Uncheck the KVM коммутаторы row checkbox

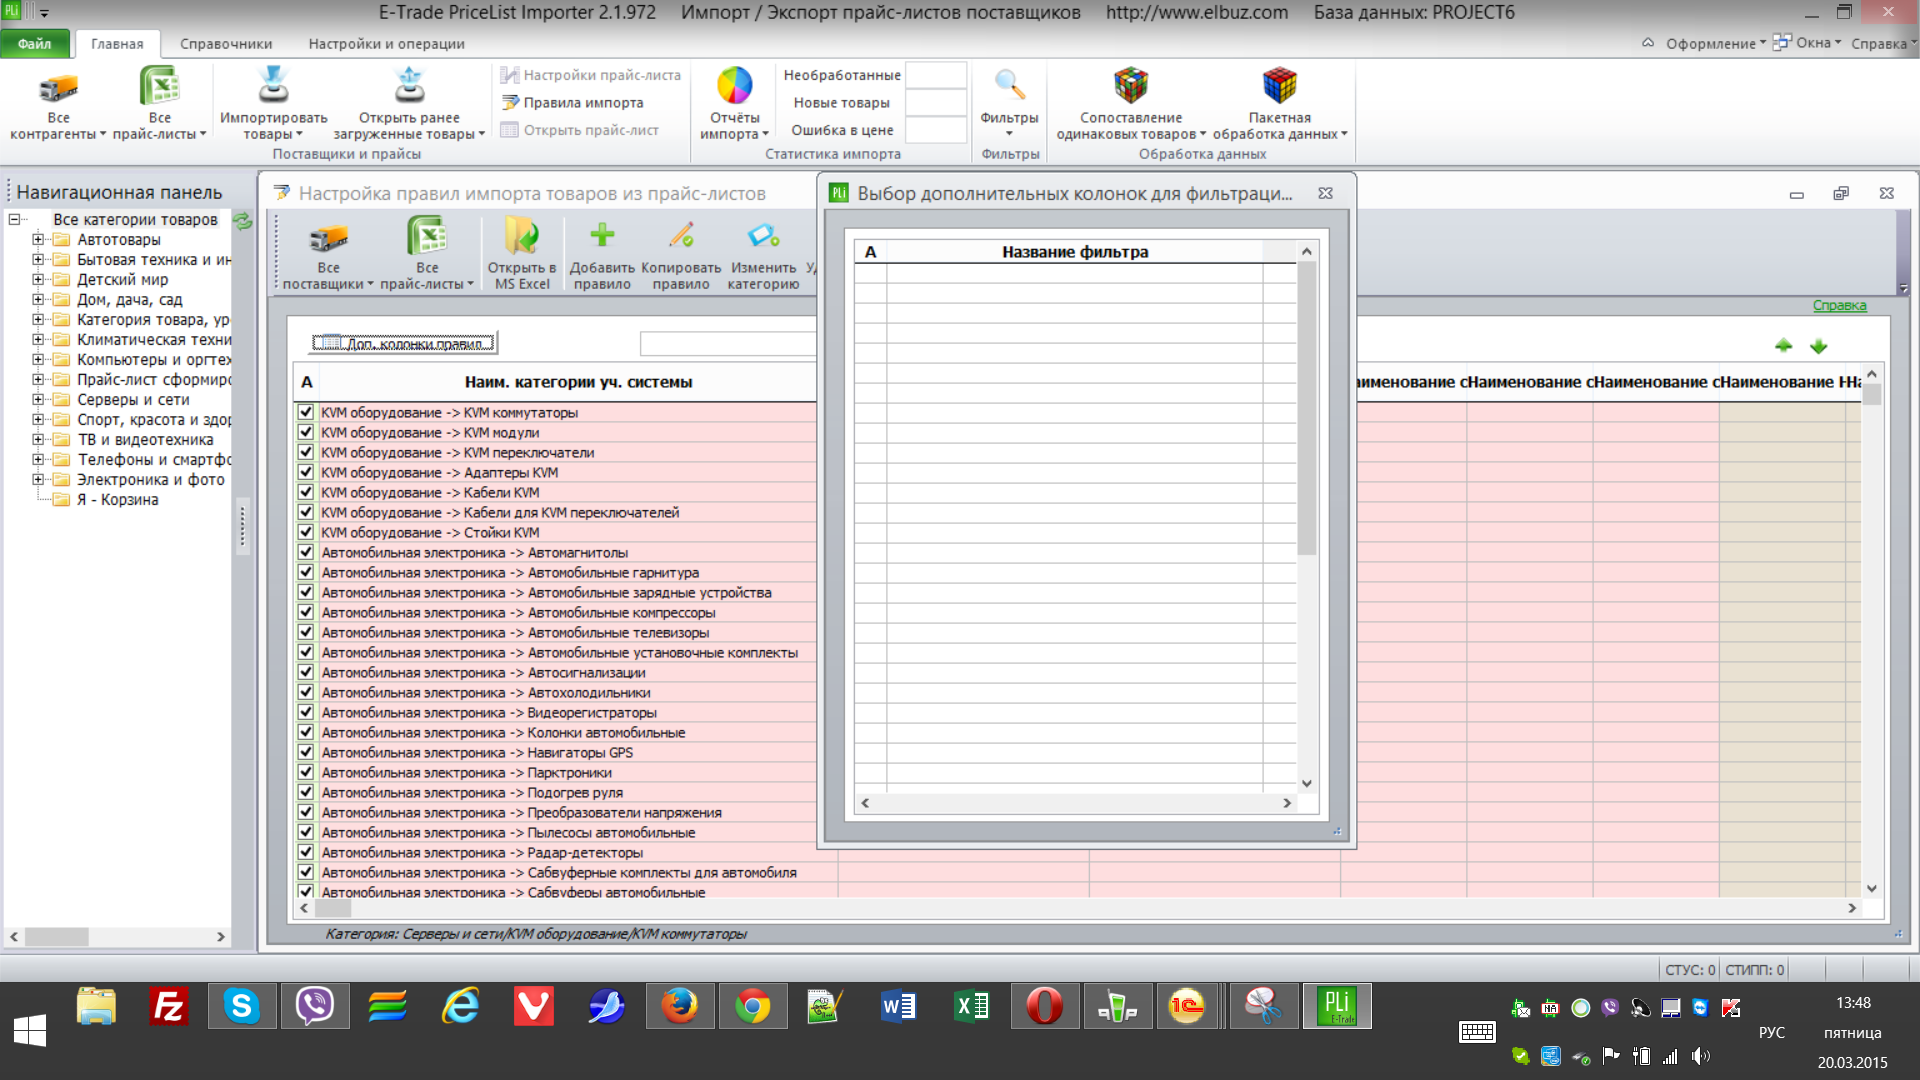coord(306,412)
